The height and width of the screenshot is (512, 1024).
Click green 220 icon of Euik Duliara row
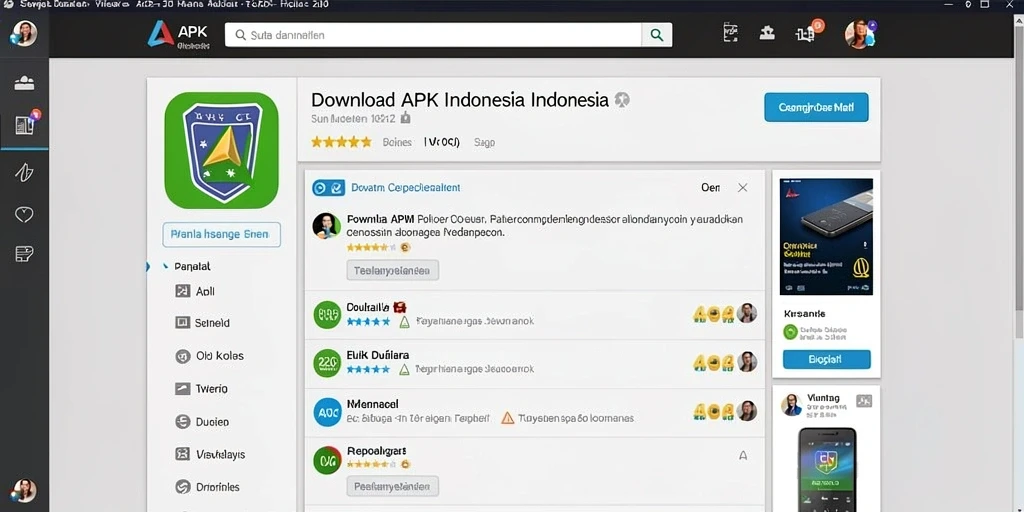pyautogui.click(x=327, y=363)
